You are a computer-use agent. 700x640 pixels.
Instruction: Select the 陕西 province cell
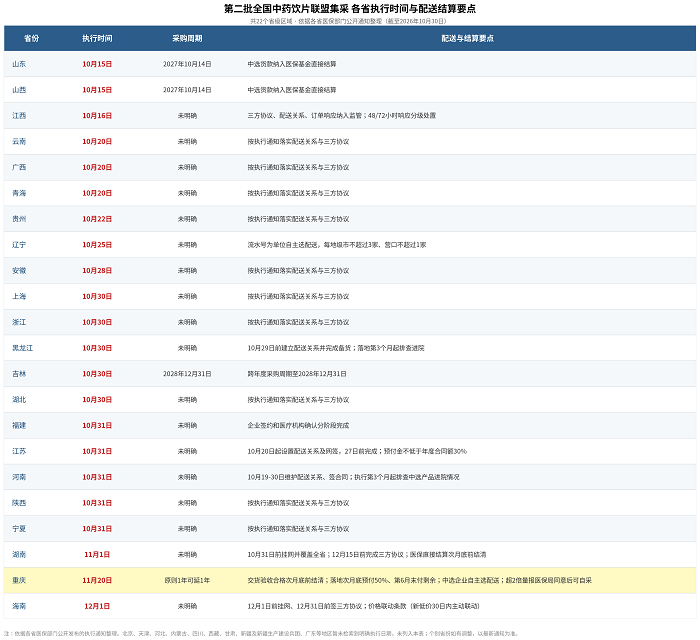point(19,503)
